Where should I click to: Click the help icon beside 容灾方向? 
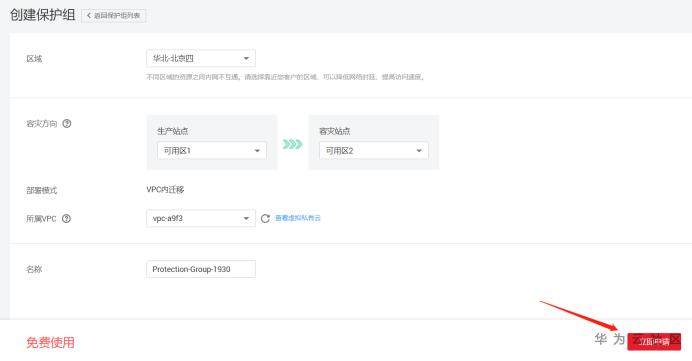67,124
